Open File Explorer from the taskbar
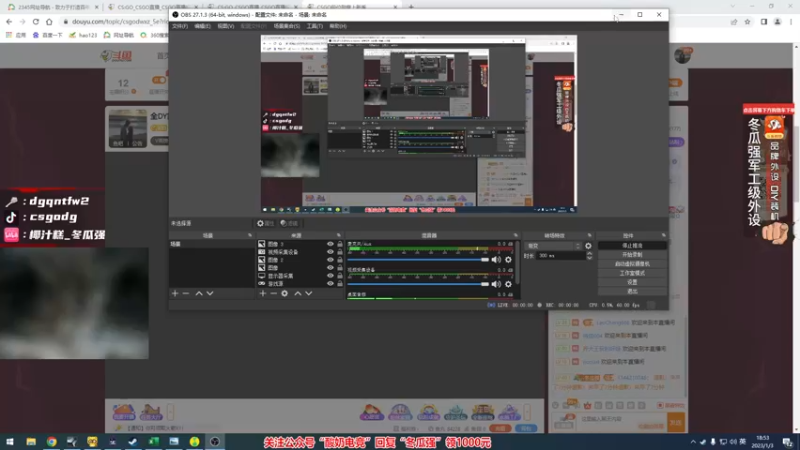Image resolution: width=800 pixels, height=450 pixels. click(x=31, y=442)
